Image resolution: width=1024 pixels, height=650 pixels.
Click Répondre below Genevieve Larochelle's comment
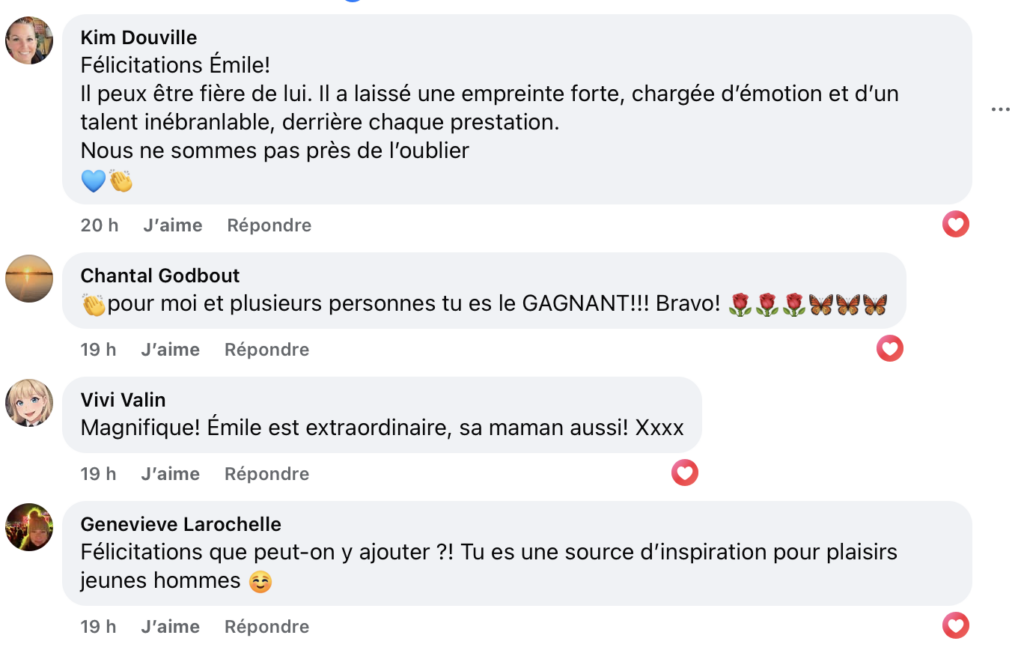(266, 626)
